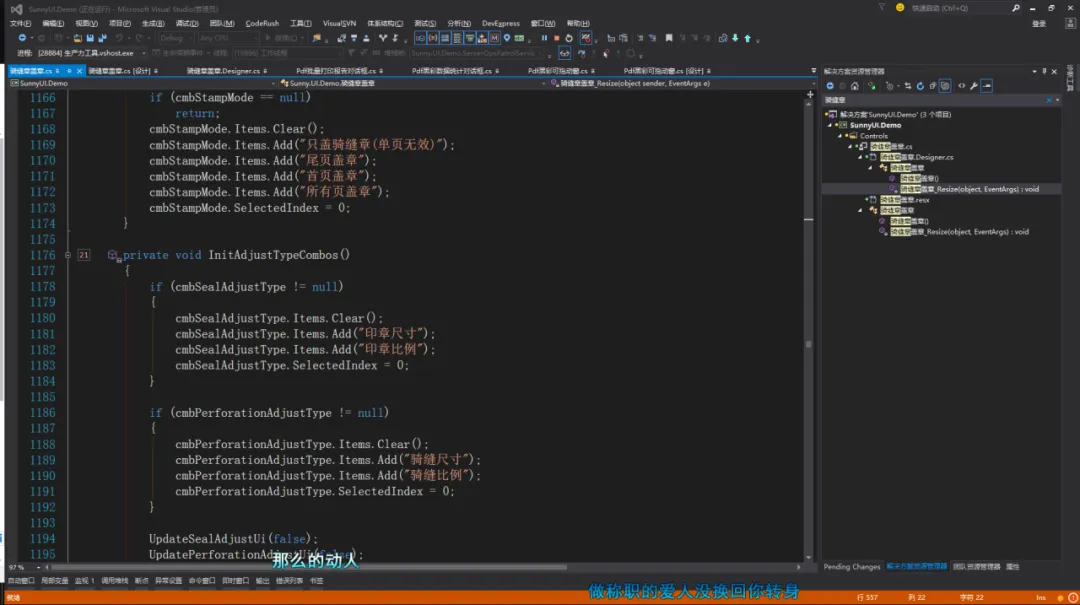Click the Navigate Backward arrow icon
The image size is (1080, 605).
22,38
